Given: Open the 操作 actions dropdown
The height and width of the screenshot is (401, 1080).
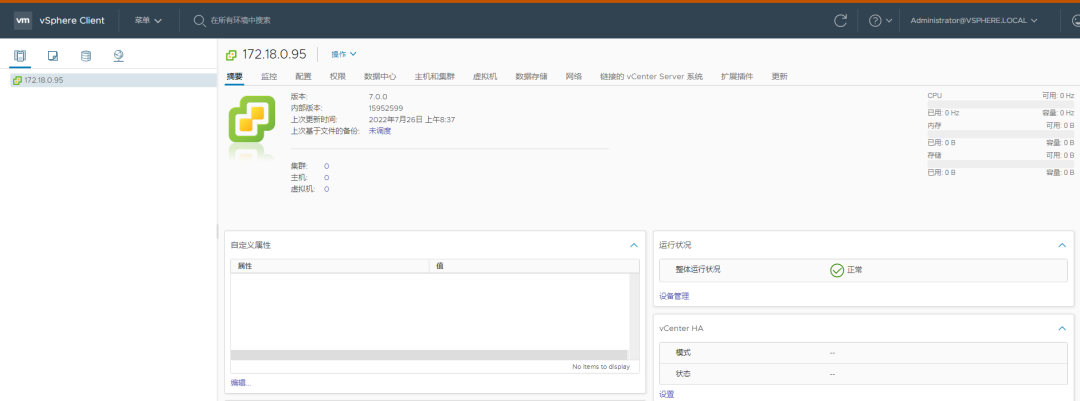Looking at the screenshot, I should (344, 54).
